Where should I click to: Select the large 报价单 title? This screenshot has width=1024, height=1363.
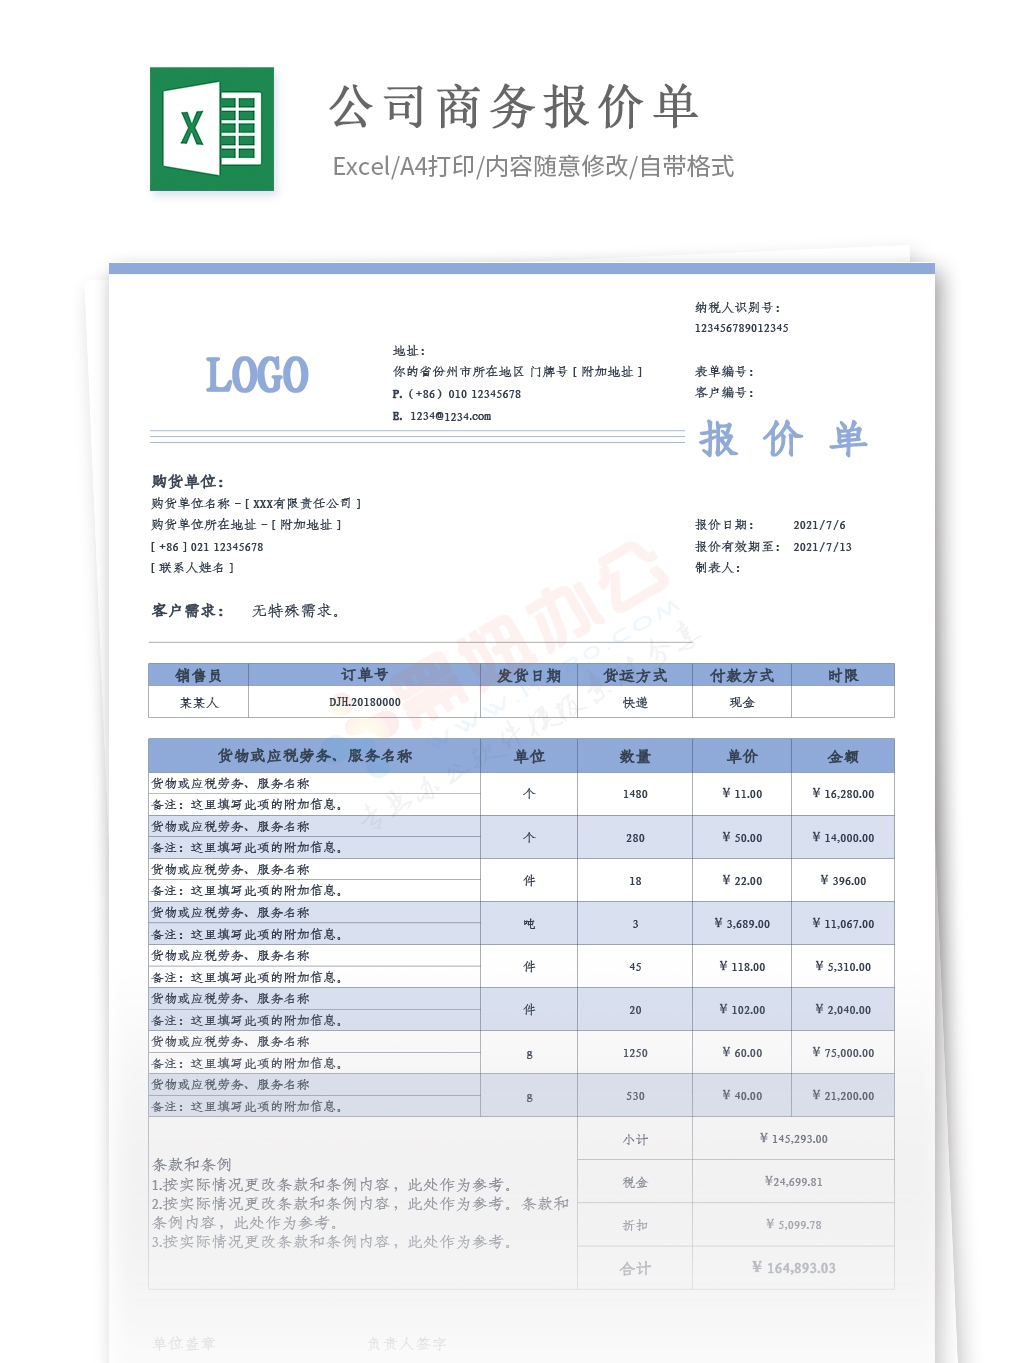783,439
